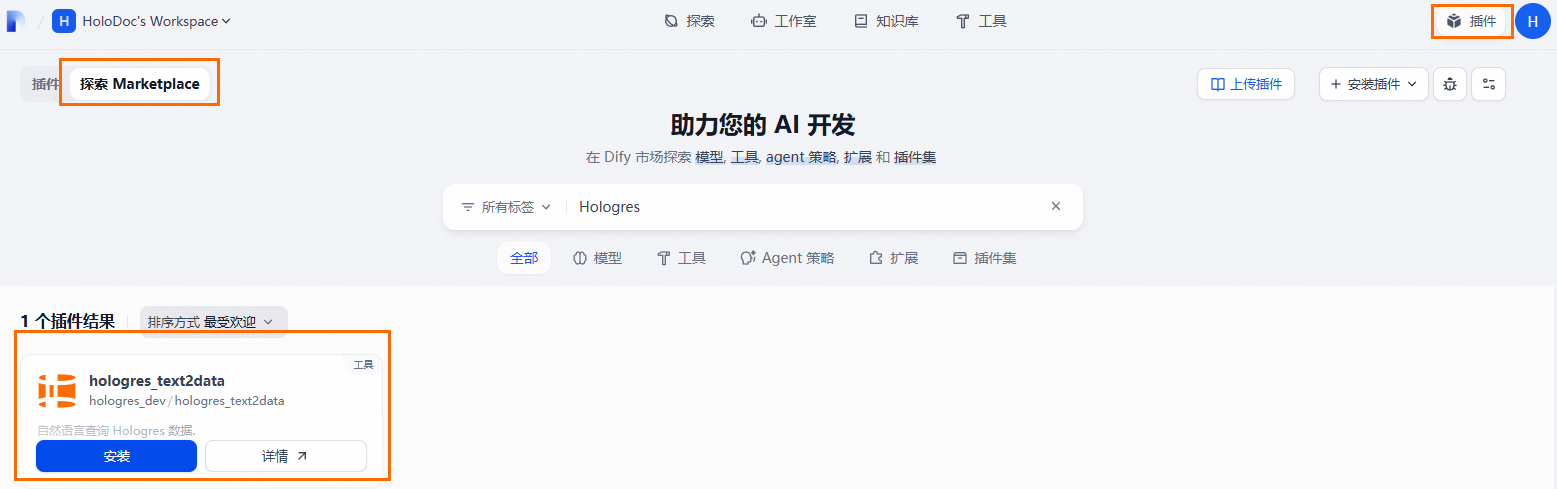Viewport: 1557px width, 489px height.
Task: Click the 插件集 link in the subtitle
Action: pos(915,158)
